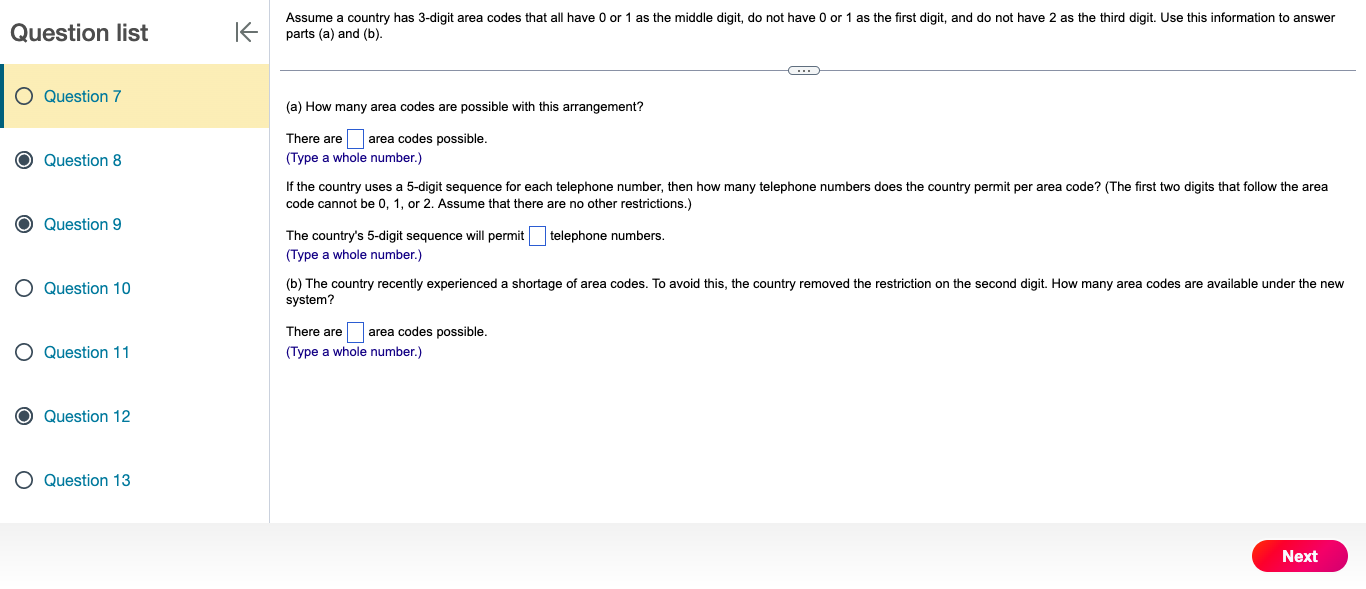Select the Question 7 radio button
Image resolution: width=1366 pixels, height=589 pixels.
coord(23,96)
